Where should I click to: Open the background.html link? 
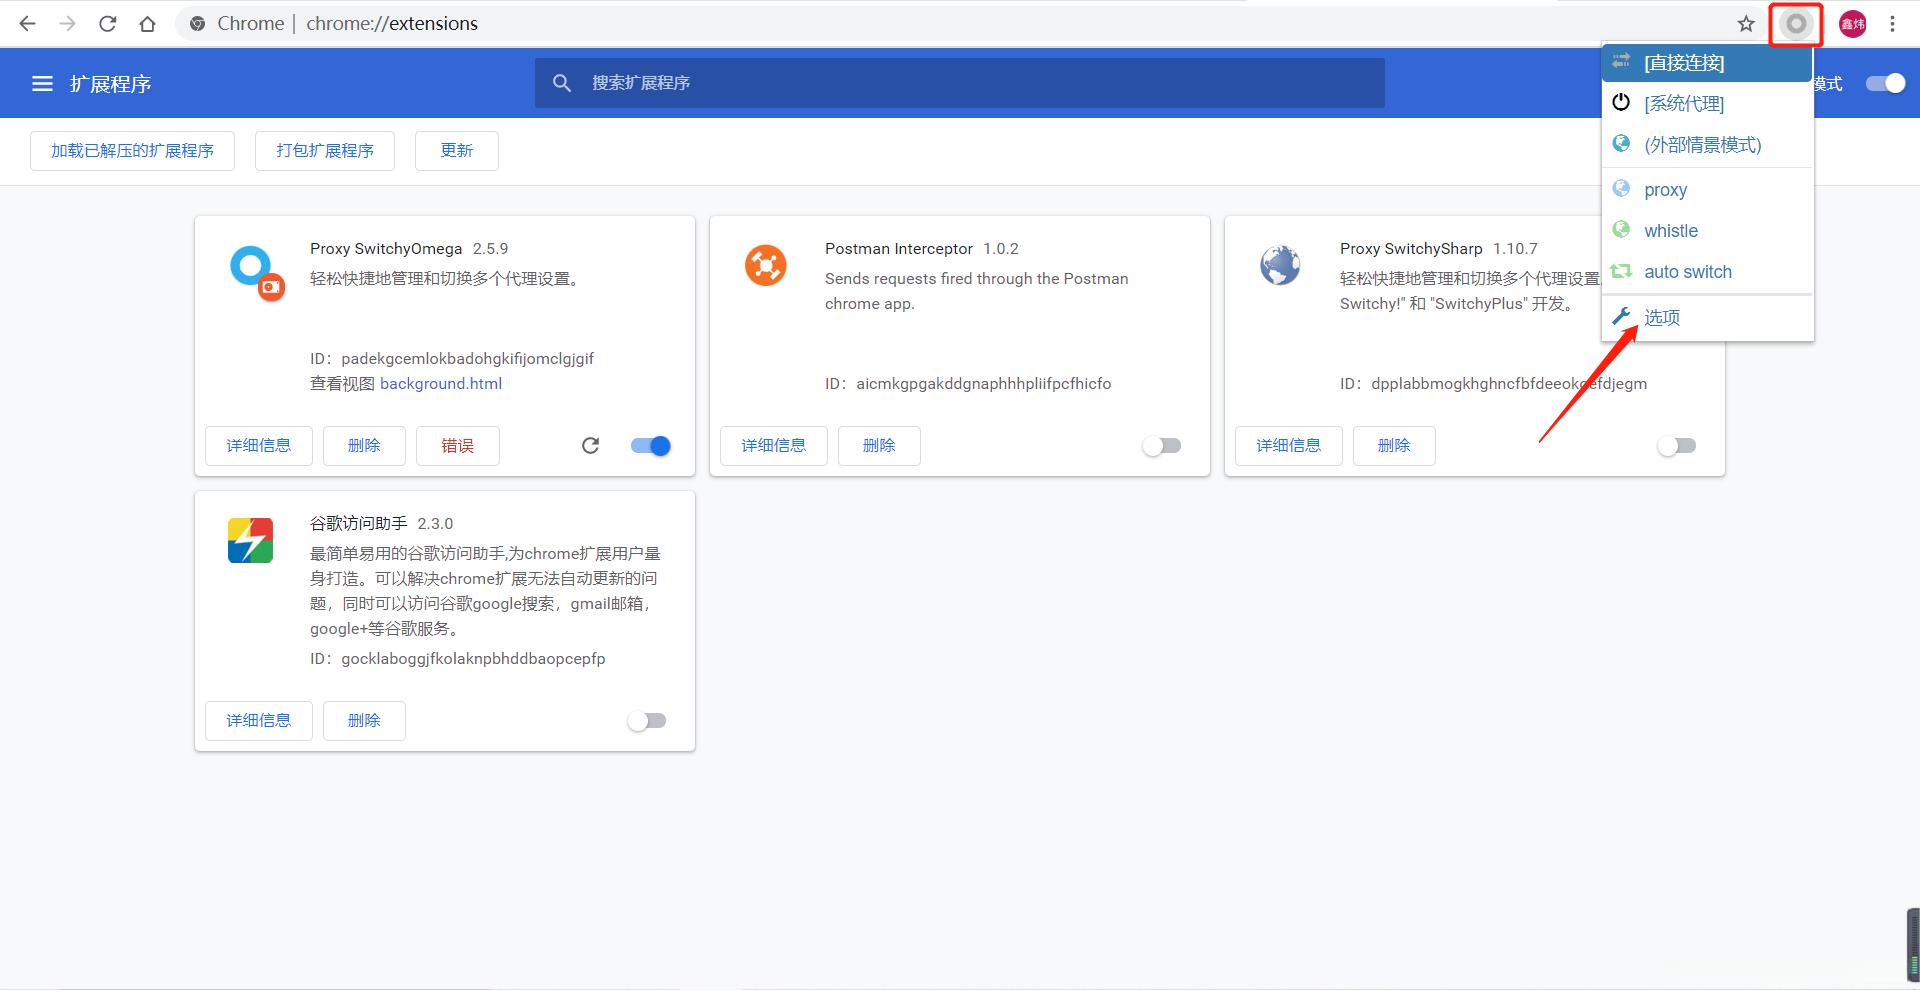441,384
